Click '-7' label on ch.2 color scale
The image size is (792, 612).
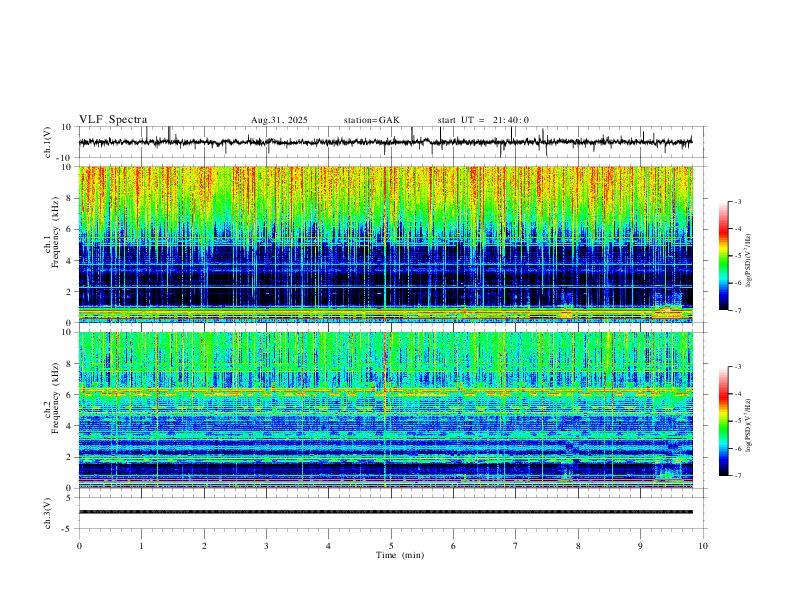tap(737, 476)
